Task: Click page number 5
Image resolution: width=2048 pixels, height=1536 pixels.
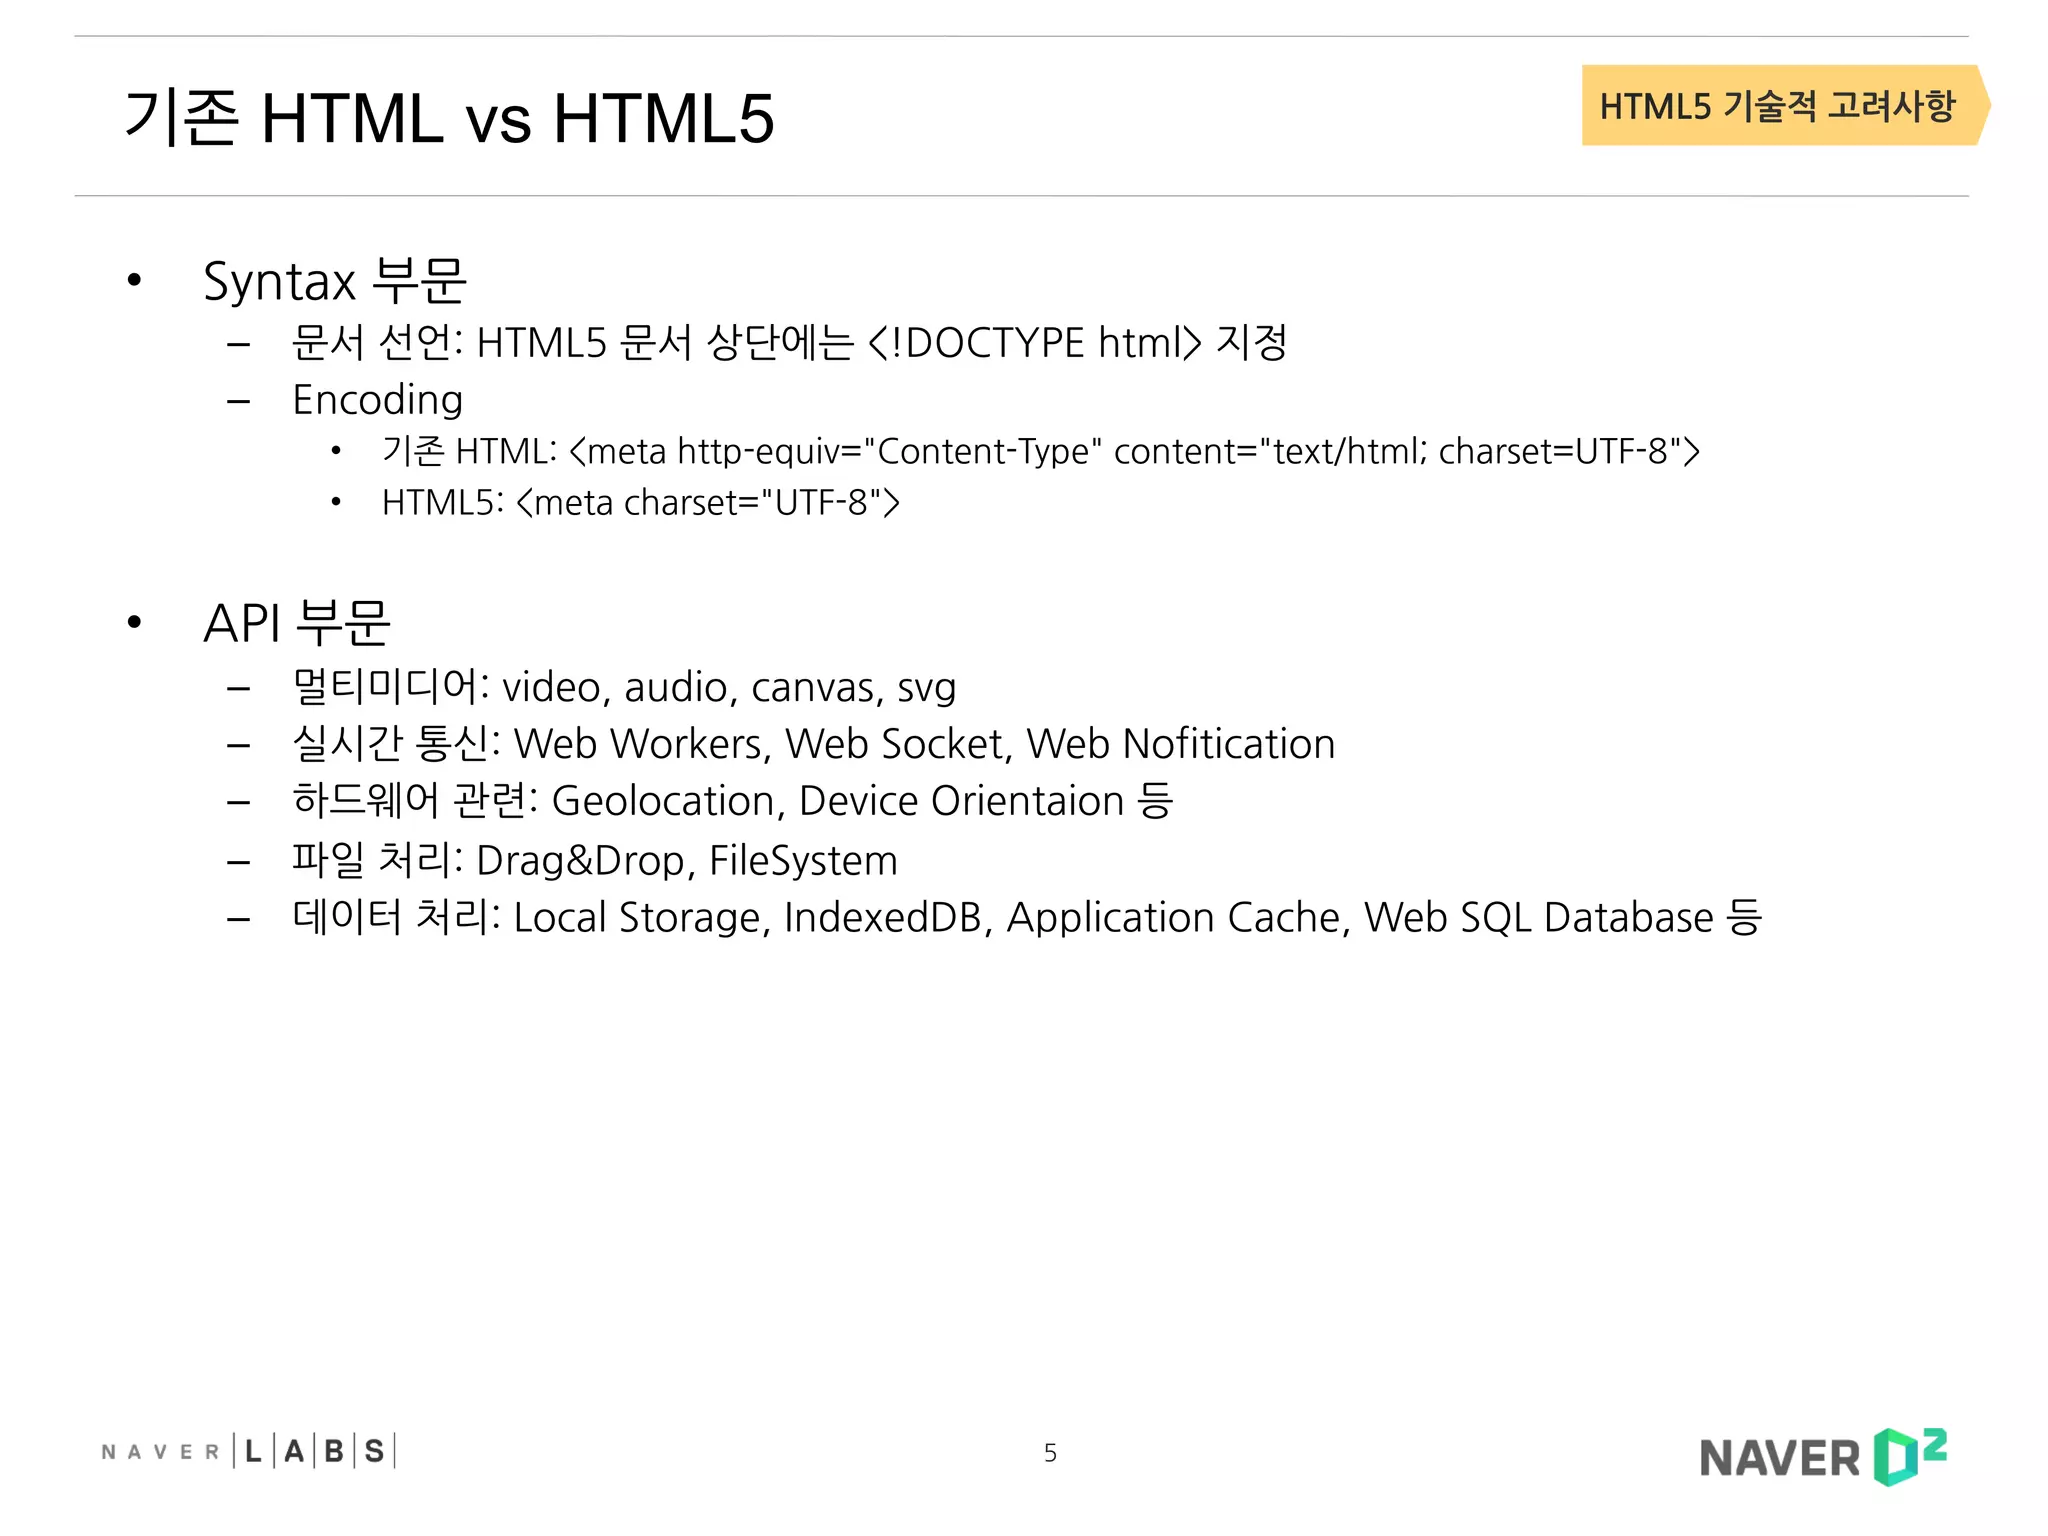Action: coord(1050,1453)
